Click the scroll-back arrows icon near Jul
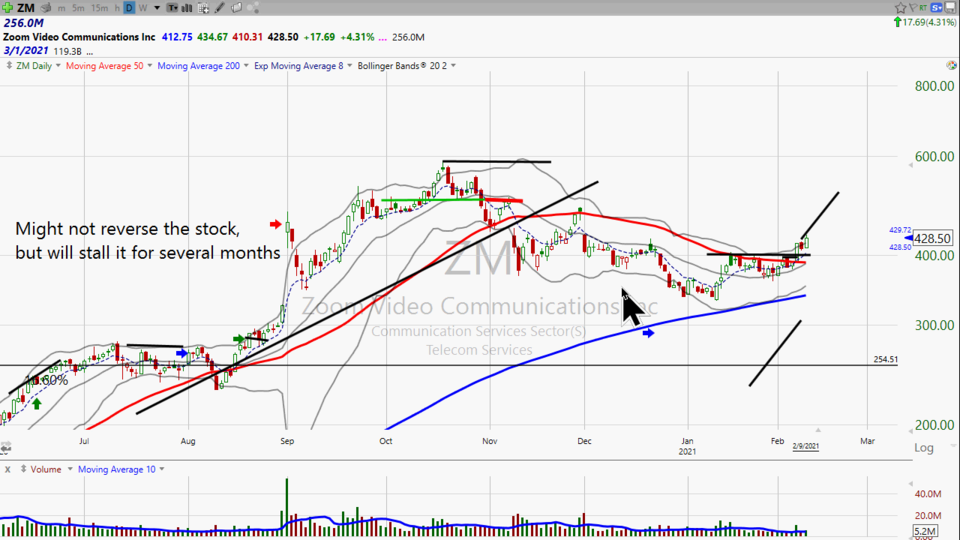This screenshot has height=540, width=960. [x=6, y=449]
